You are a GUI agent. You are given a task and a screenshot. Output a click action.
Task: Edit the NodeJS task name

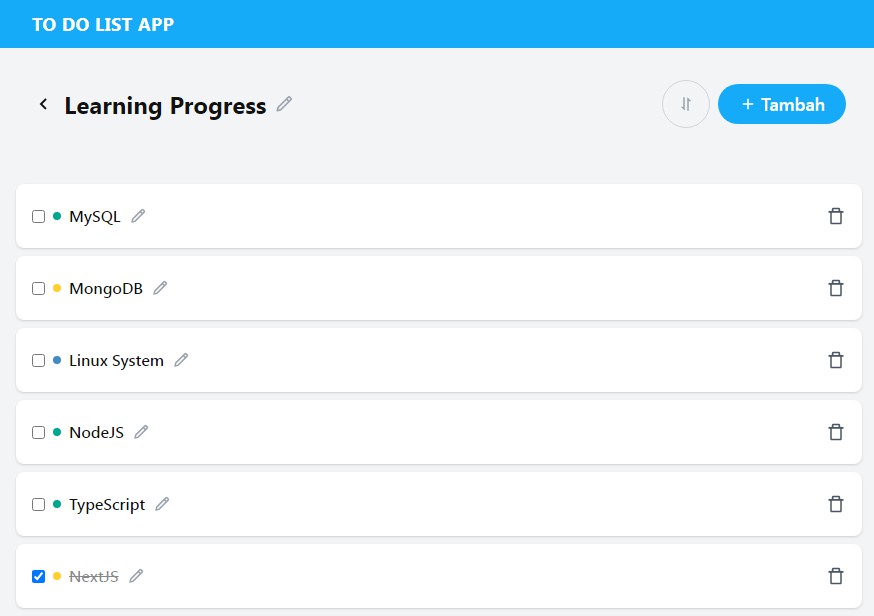point(140,432)
